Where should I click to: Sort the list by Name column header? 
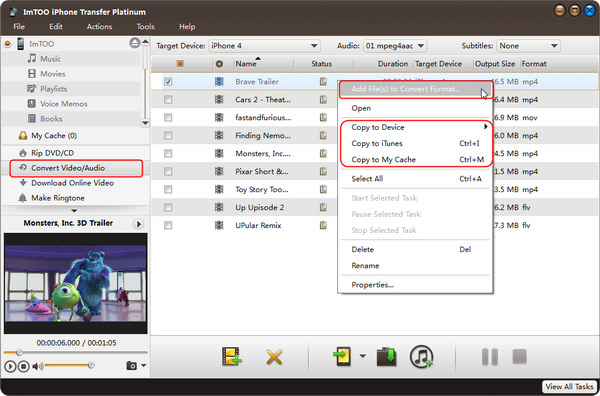coord(246,64)
